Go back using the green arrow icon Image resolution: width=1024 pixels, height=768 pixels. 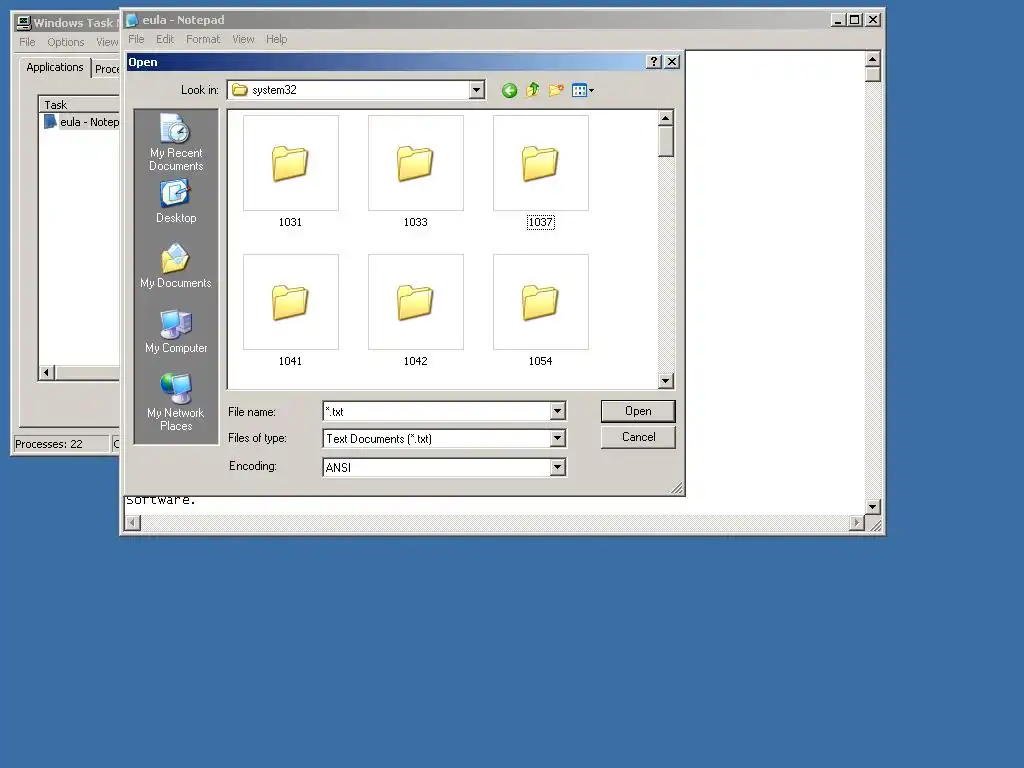click(x=509, y=90)
